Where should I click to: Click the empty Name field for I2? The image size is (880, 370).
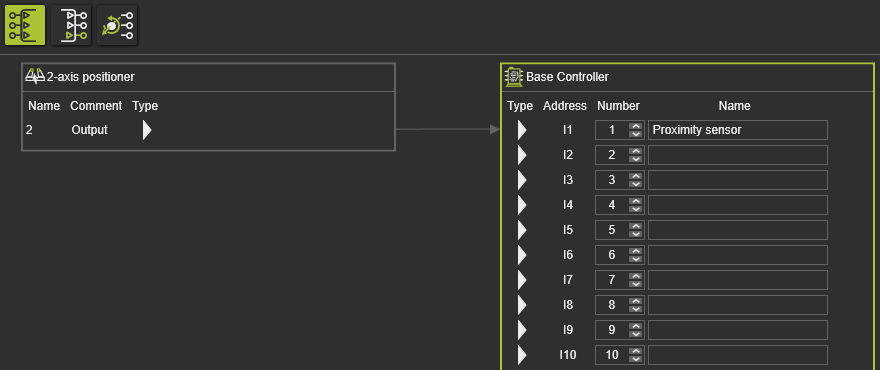pyautogui.click(x=737, y=155)
